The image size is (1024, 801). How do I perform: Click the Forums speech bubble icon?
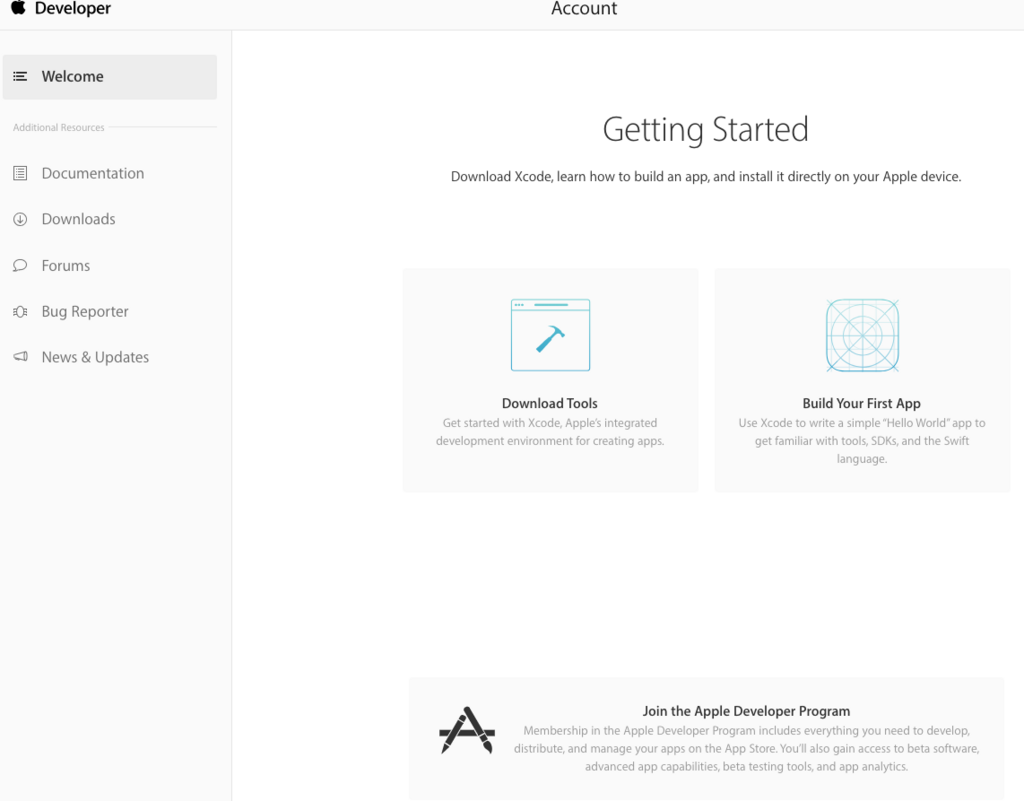pyautogui.click(x=20, y=265)
